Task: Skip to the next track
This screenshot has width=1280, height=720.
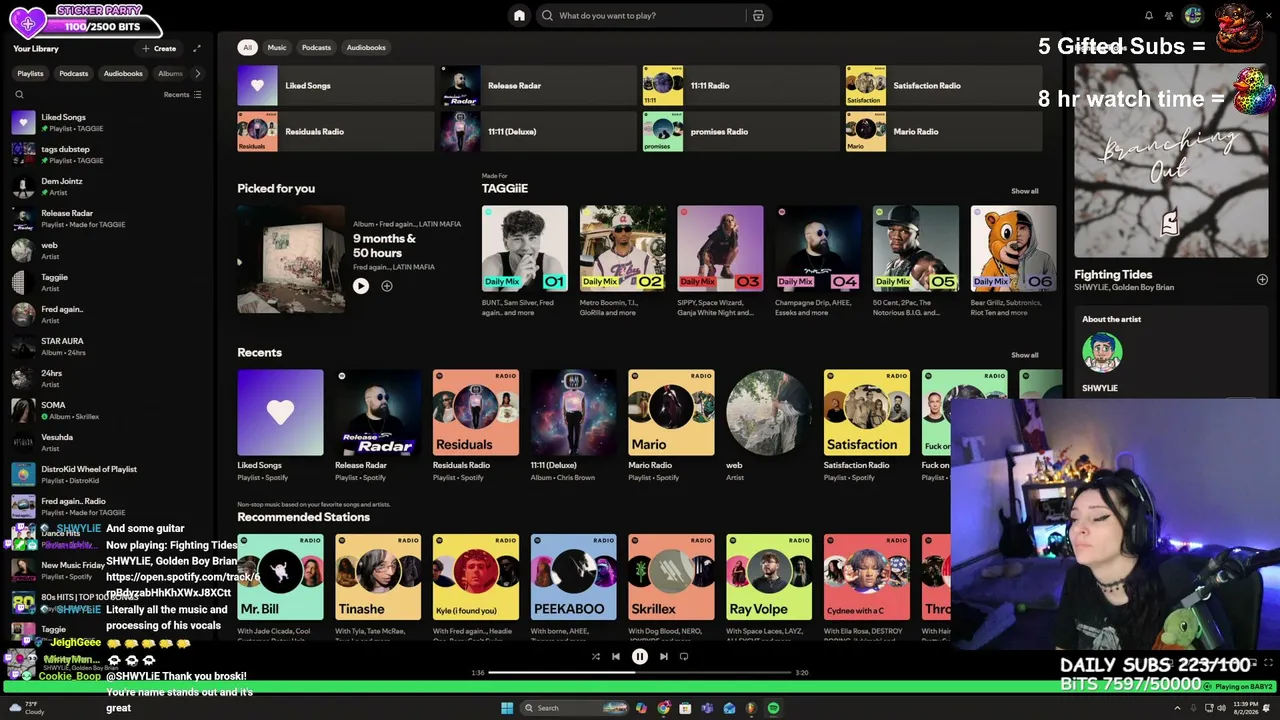Action: tap(663, 657)
